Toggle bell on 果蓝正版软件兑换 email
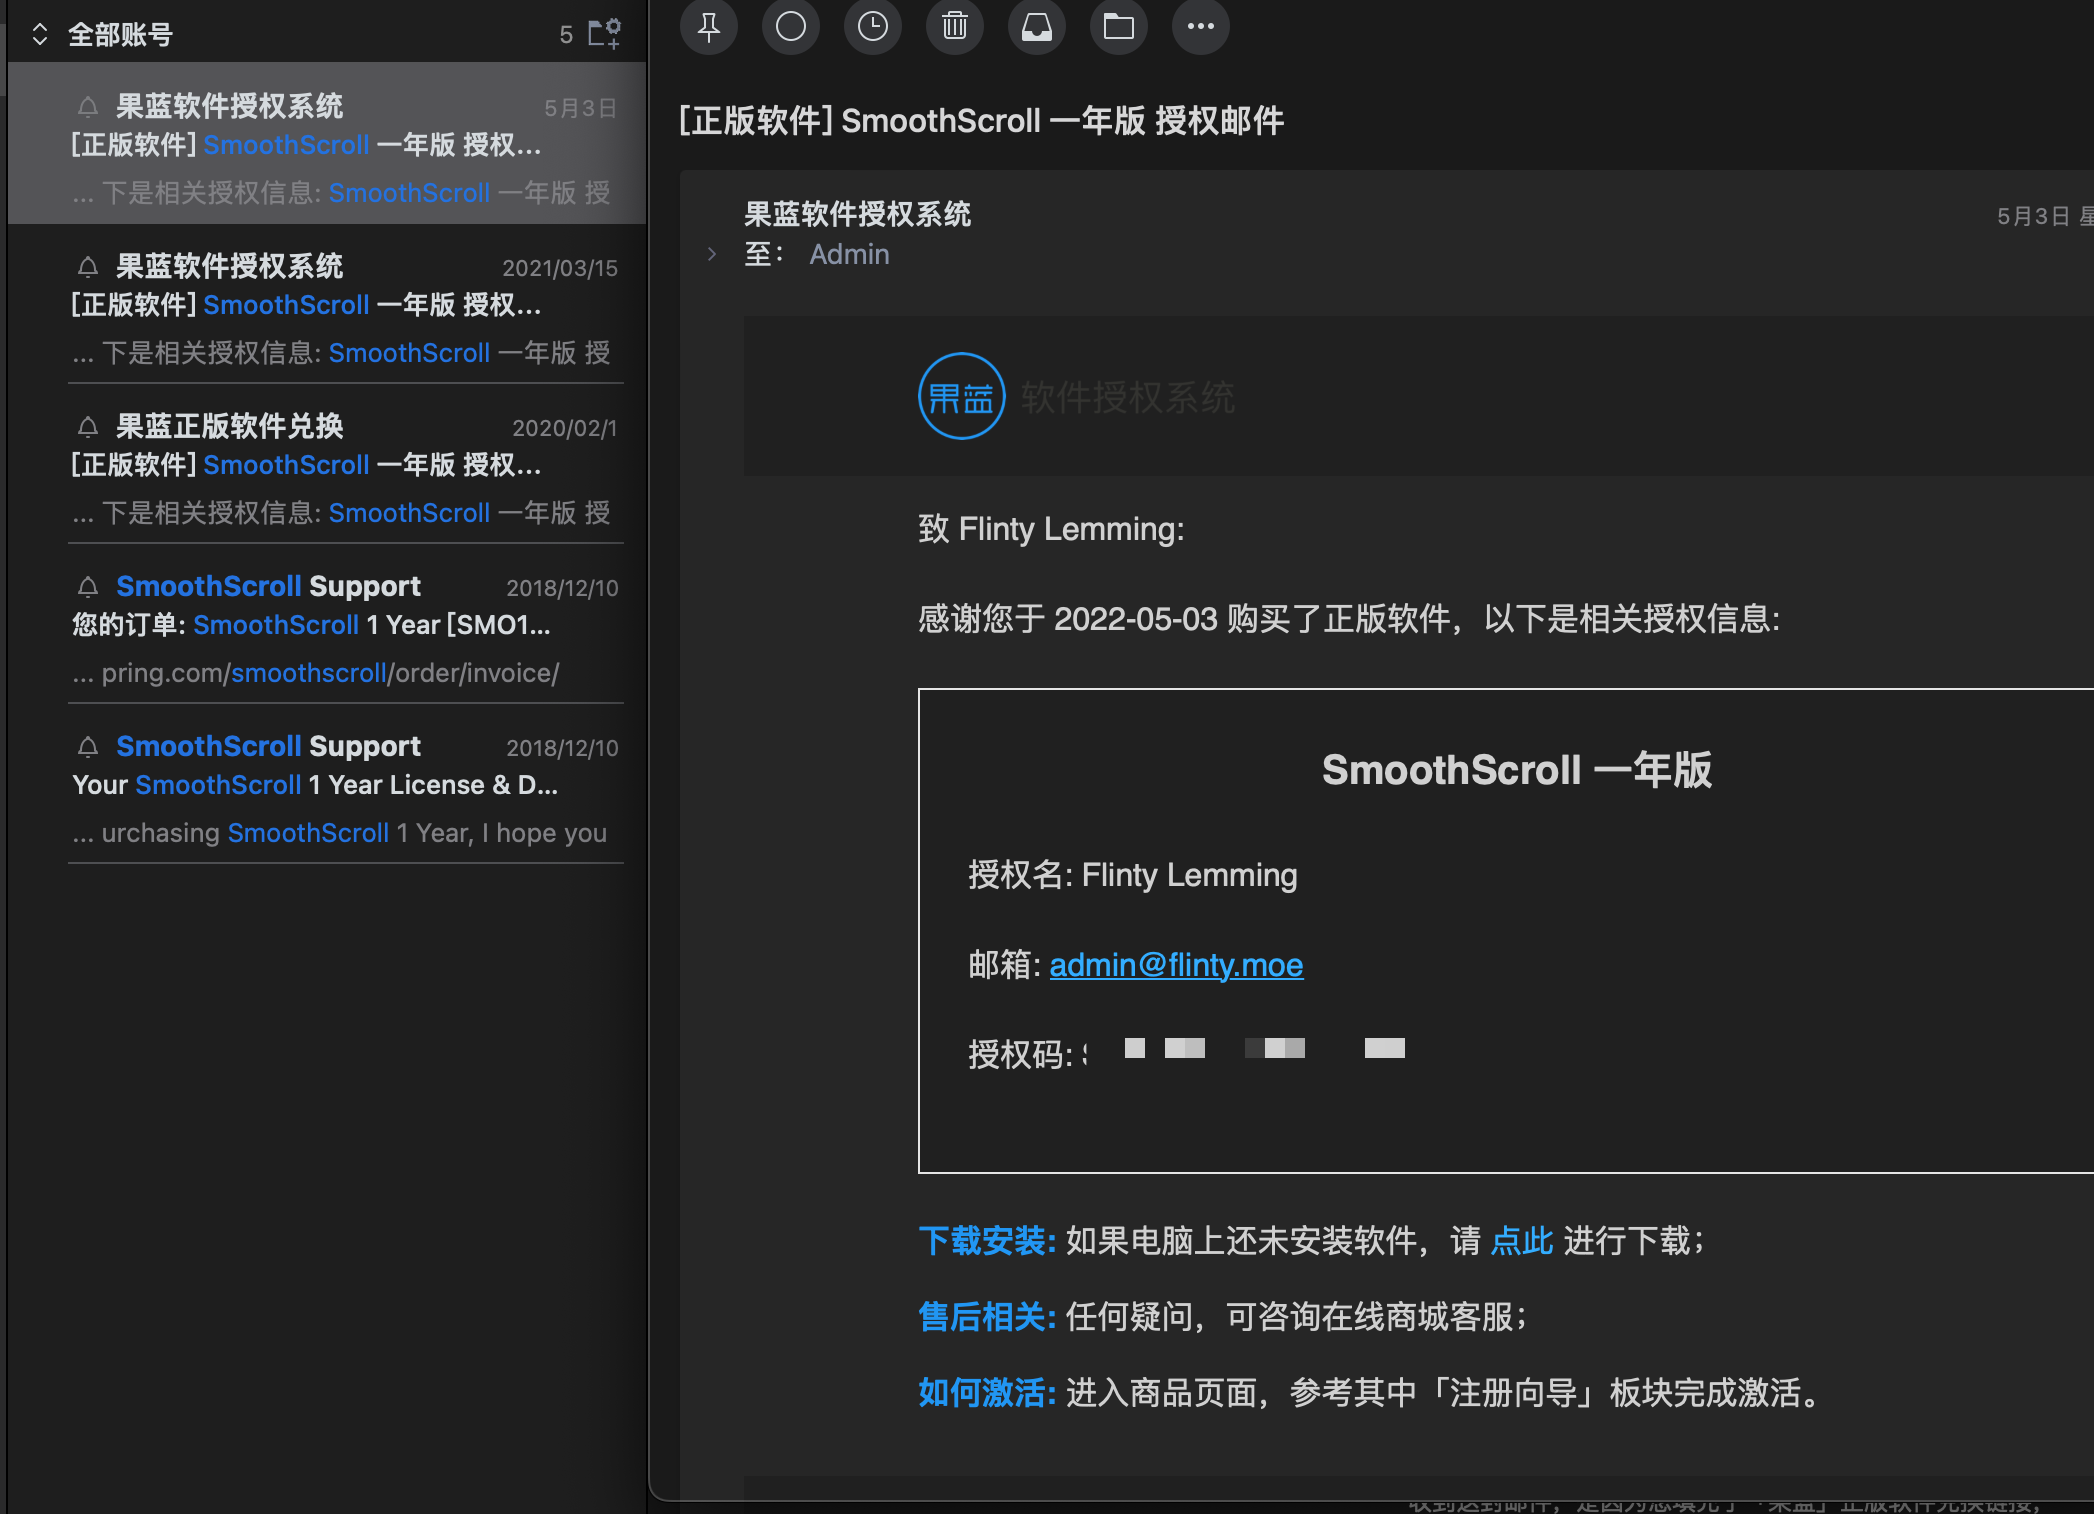Image resolution: width=2094 pixels, height=1514 pixels. pos(88,427)
